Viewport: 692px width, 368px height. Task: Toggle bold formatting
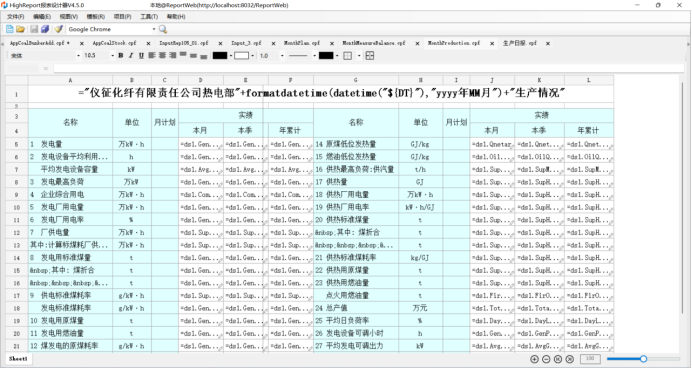click(x=120, y=56)
